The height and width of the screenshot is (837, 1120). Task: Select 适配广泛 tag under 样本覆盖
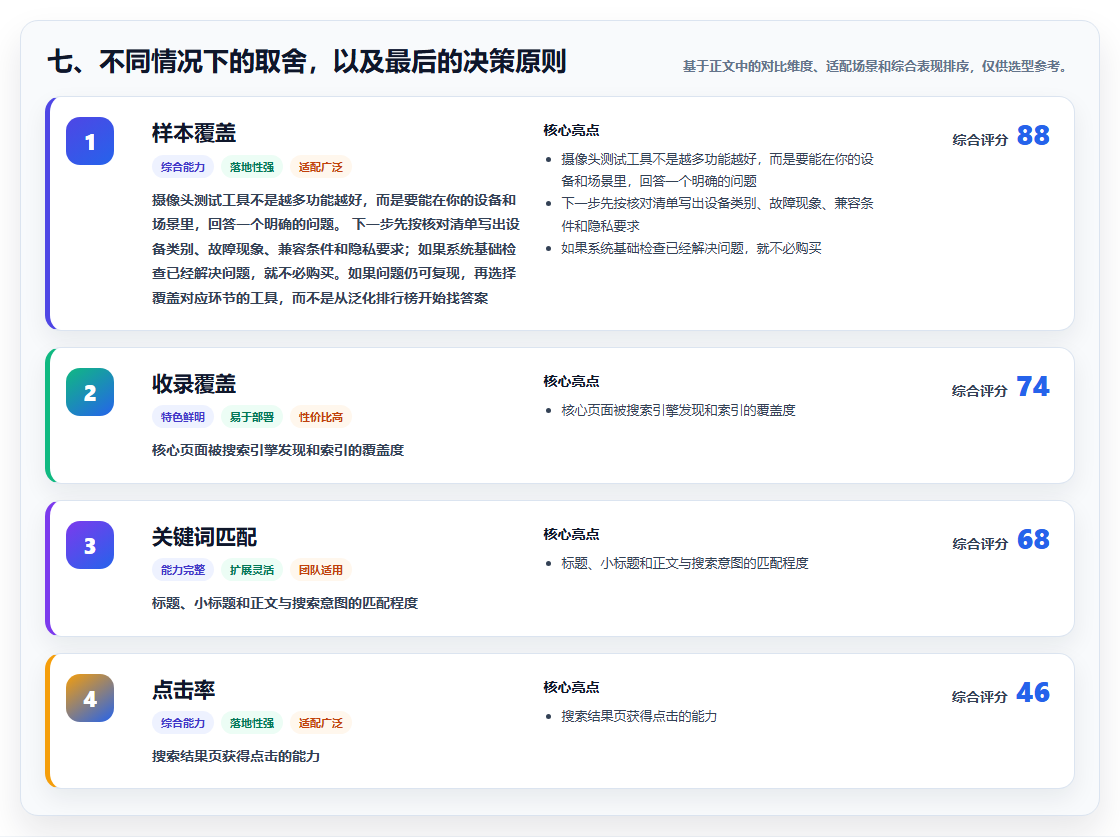pos(321,167)
